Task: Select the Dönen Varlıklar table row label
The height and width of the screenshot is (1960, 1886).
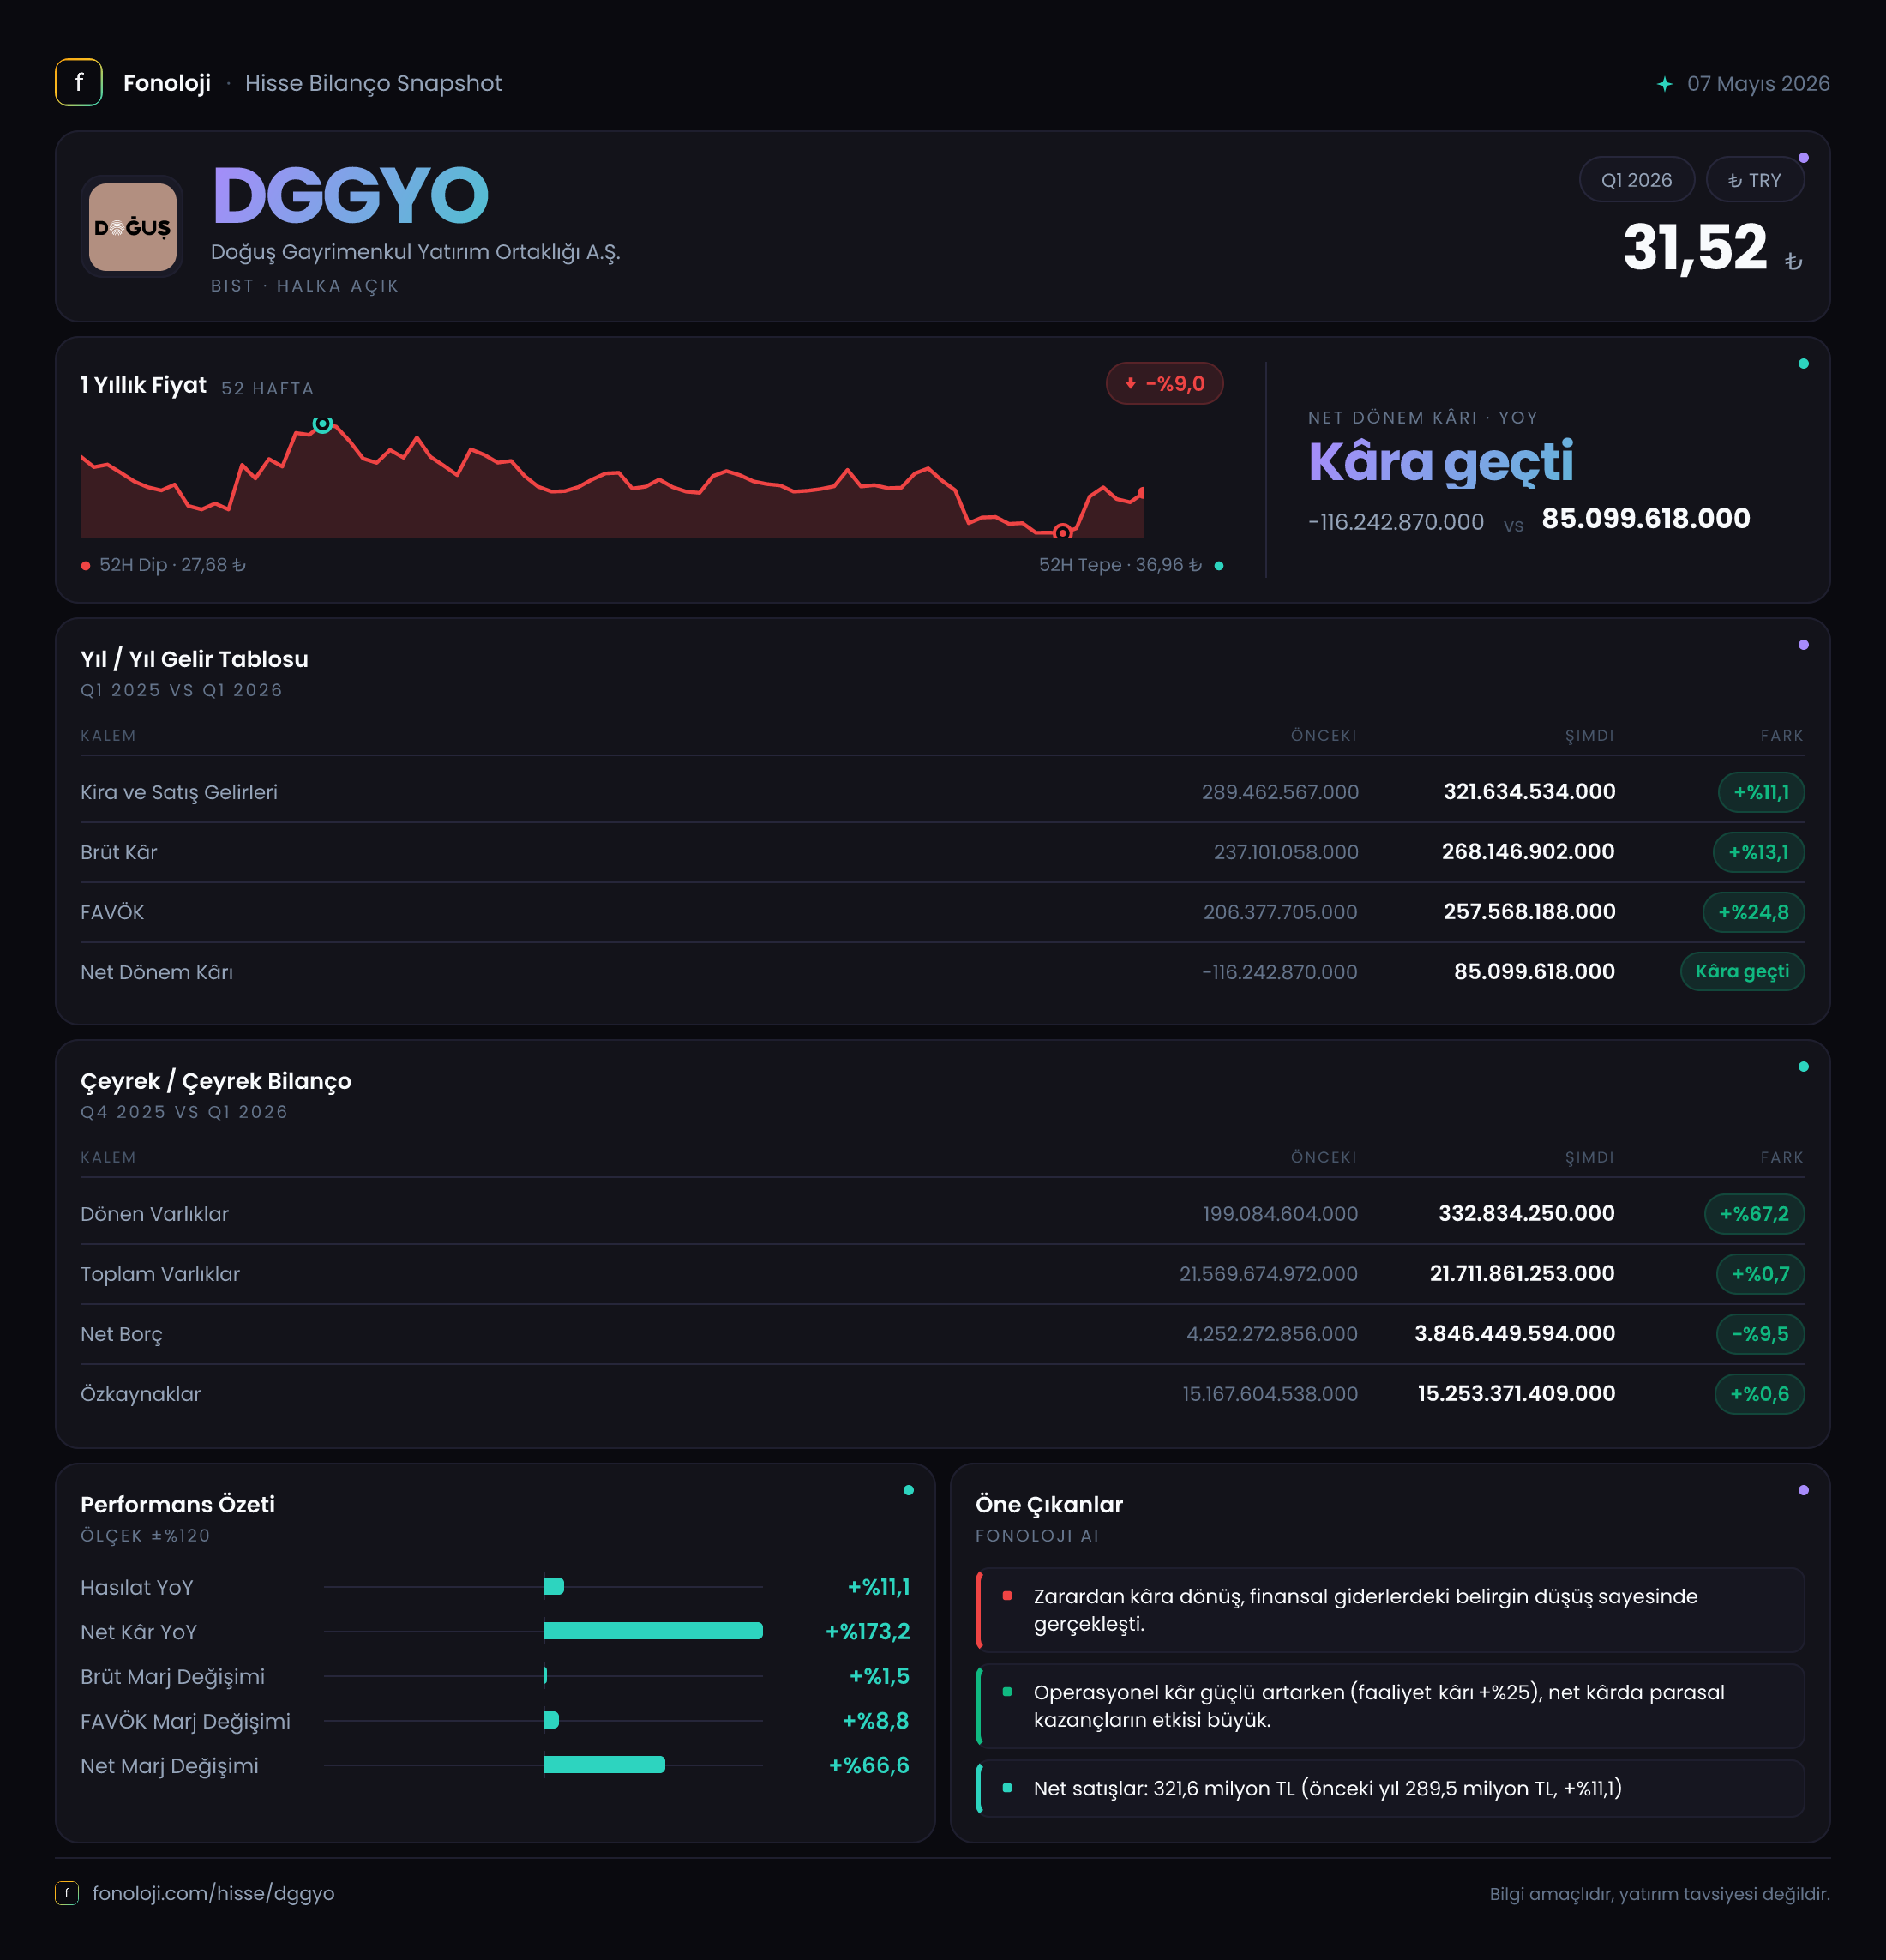Action: point(155,1214)
